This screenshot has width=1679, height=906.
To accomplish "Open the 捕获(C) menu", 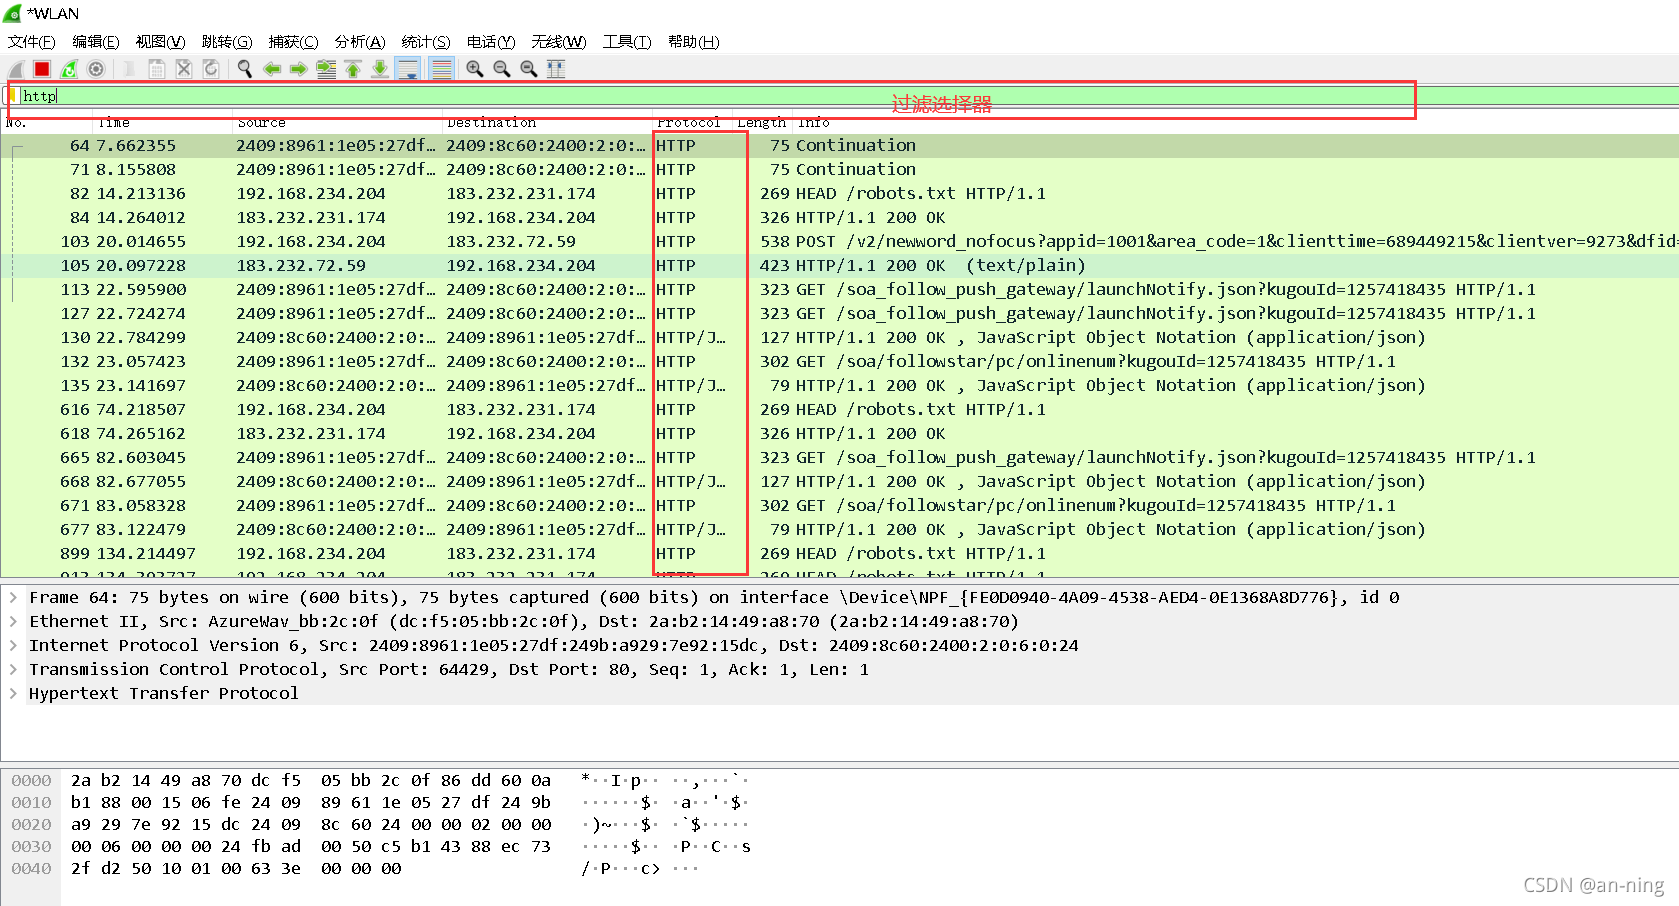I will [x=293, y=42].
